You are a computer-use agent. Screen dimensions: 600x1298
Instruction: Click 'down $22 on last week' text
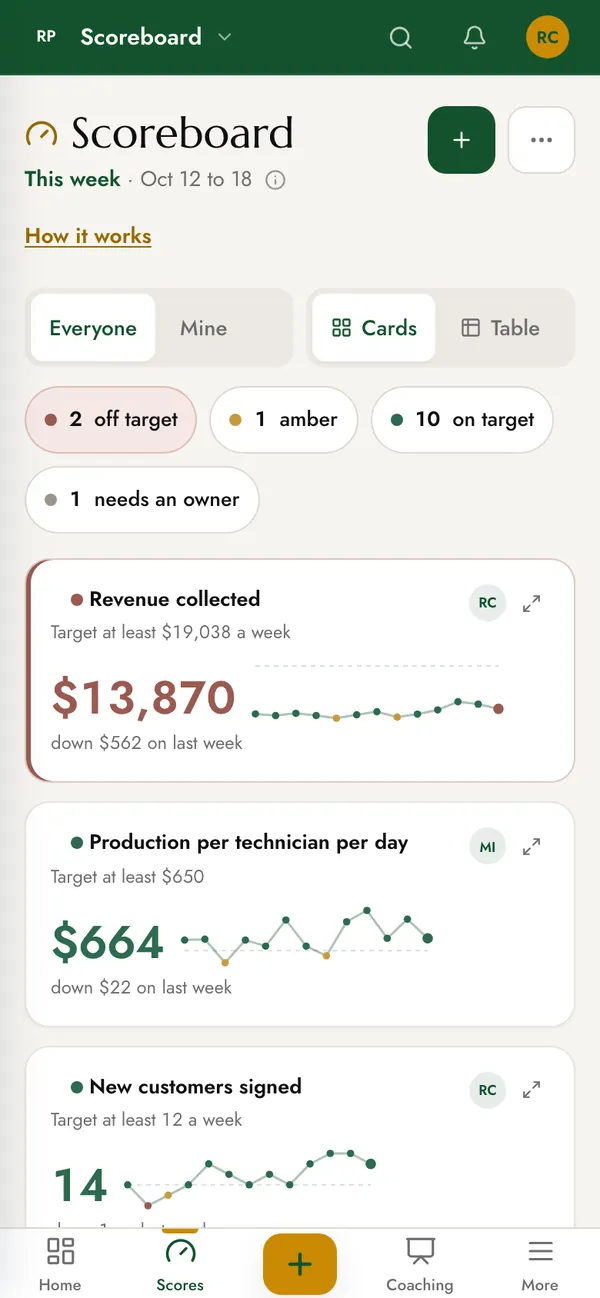pyautogui.click(x=141, y=987)
